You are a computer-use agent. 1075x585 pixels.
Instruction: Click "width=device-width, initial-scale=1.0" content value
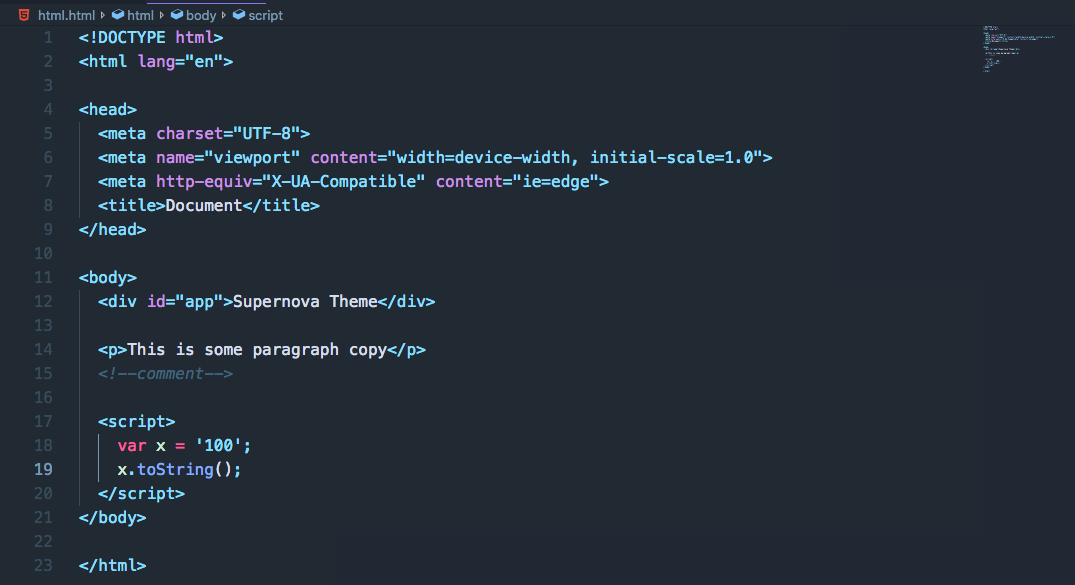[x=575, y=158]
